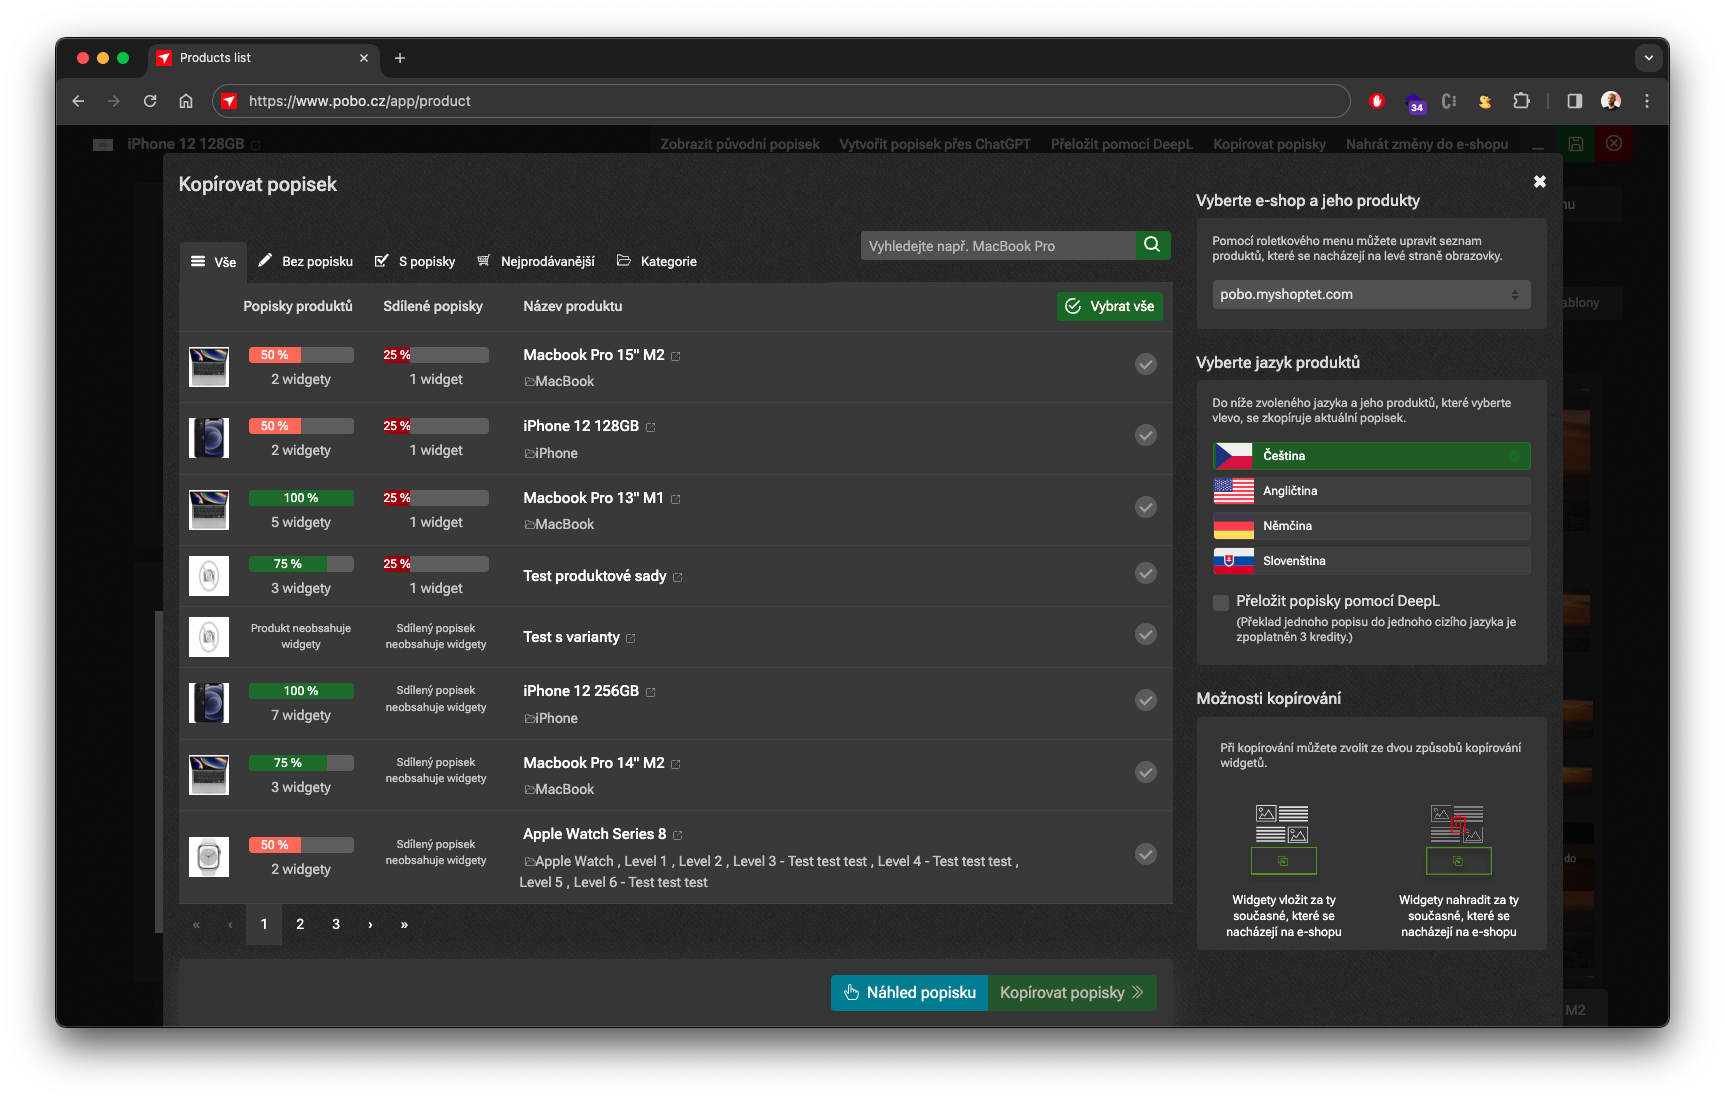Expand the browser tab search chevron
Screen dimensions: 1725x1101
coord(1649,58)
